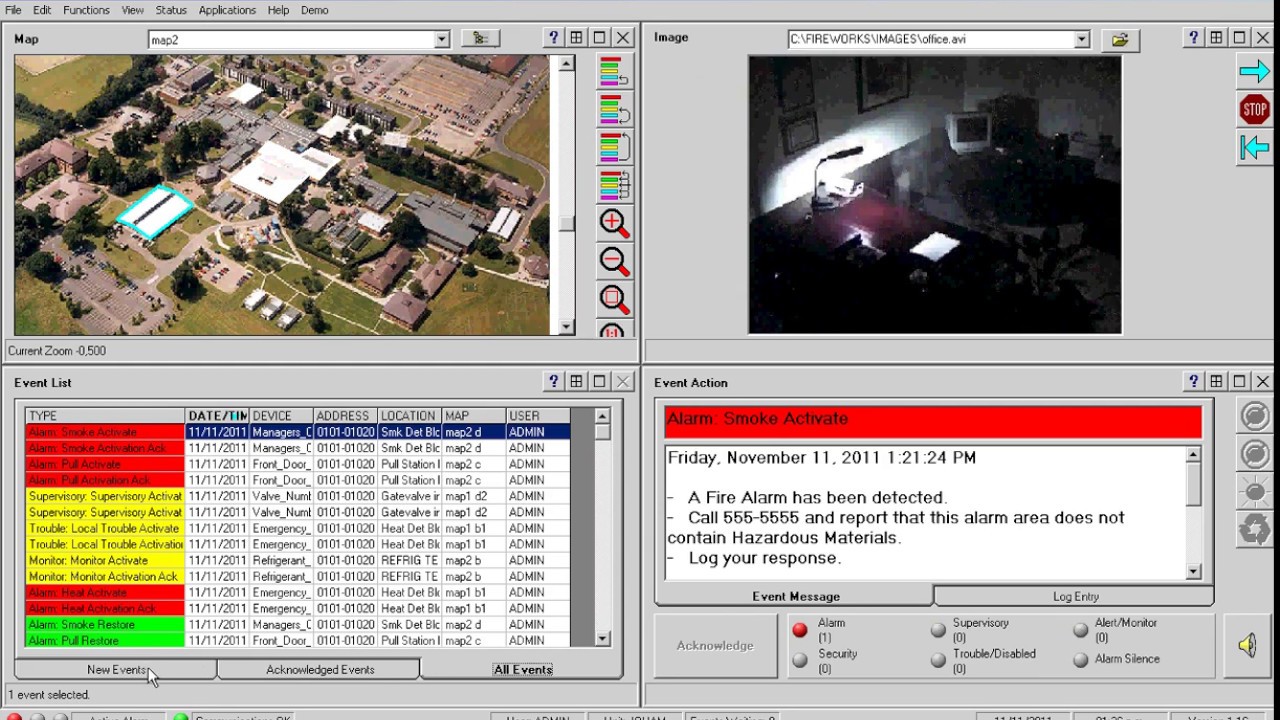Click the layer list icon with multiple crossed arrows
Image resolution: width=1280 pixels, height=720 pixels.
pos(614,185)
